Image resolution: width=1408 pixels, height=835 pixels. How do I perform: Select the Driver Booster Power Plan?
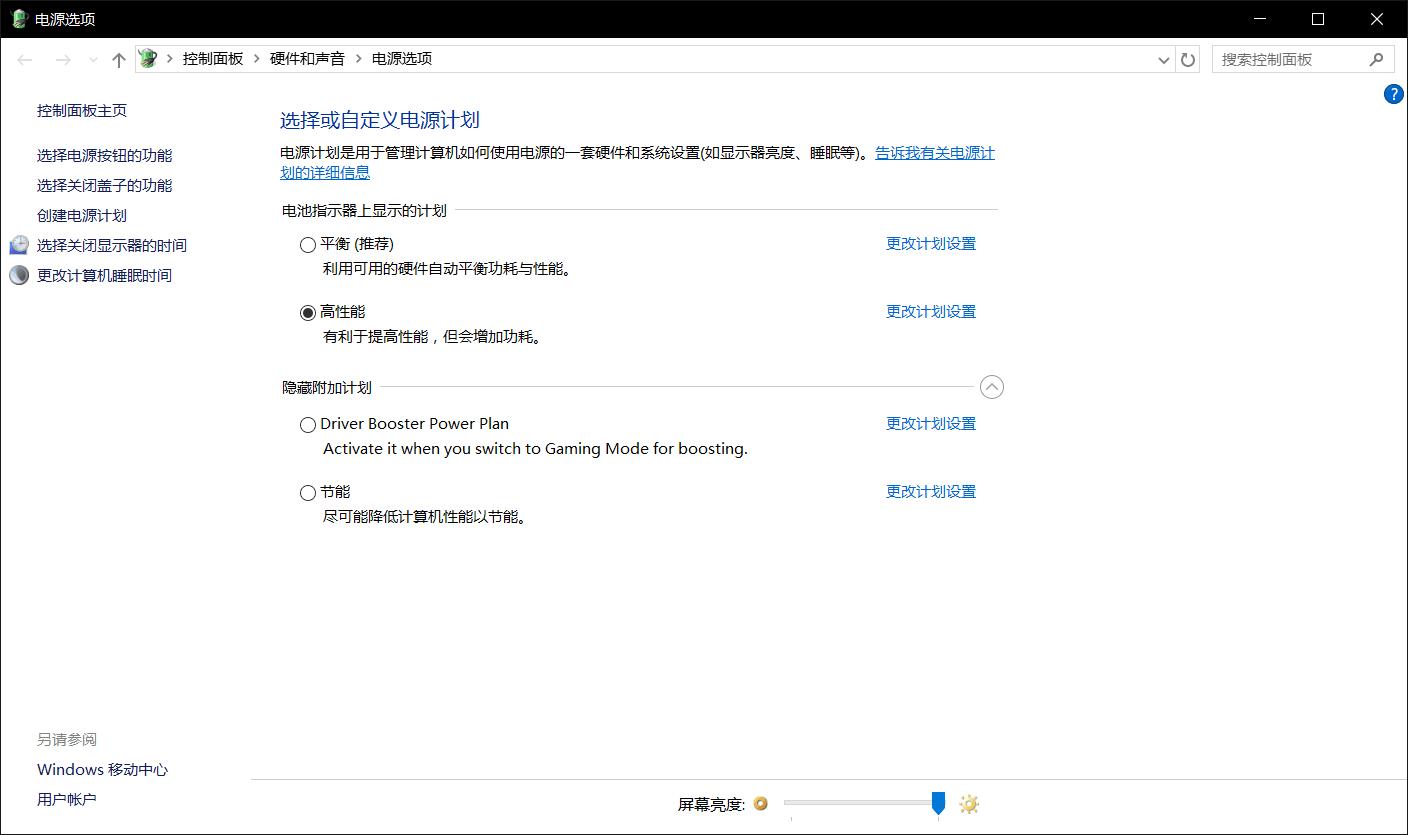(x=307, y=424)
